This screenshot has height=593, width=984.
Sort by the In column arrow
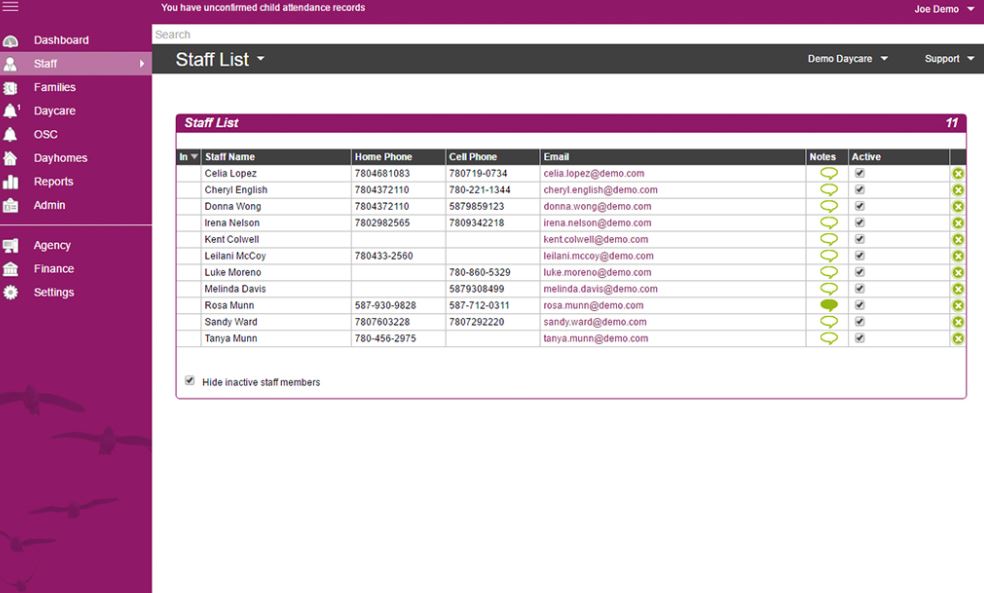click(x=194, y=156)
